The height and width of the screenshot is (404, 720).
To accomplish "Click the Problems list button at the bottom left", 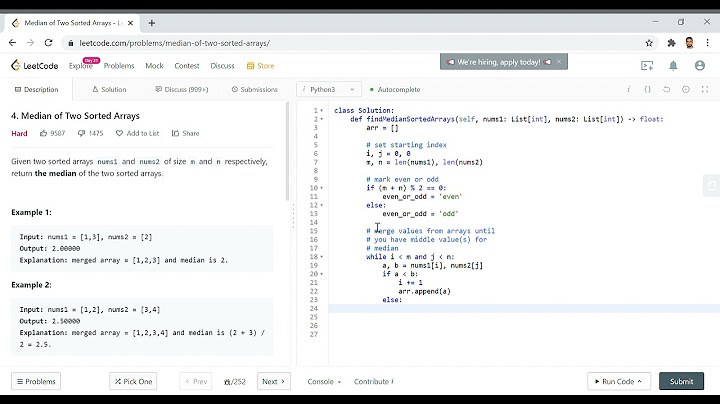I will [36, 382].
